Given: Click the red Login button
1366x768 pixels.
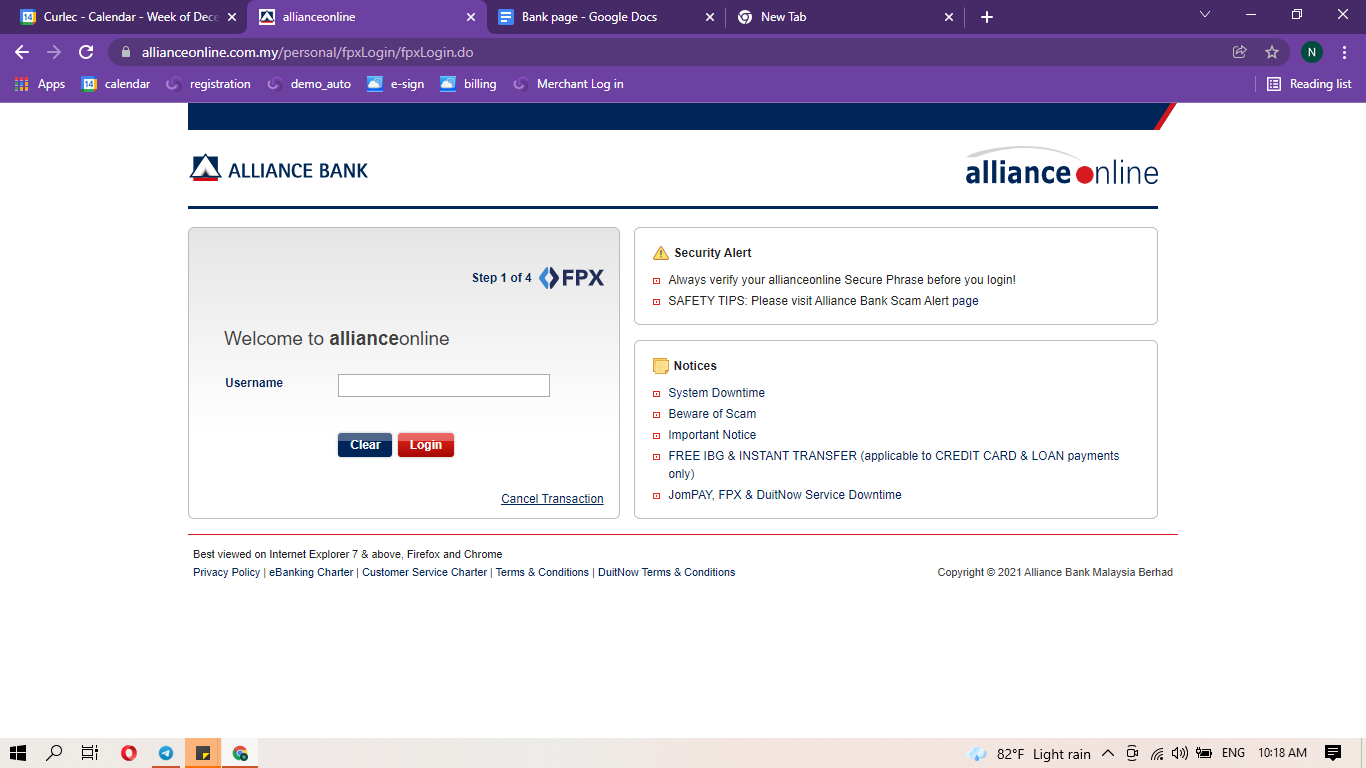Looking at the screenshot, I should coord(426,445).
